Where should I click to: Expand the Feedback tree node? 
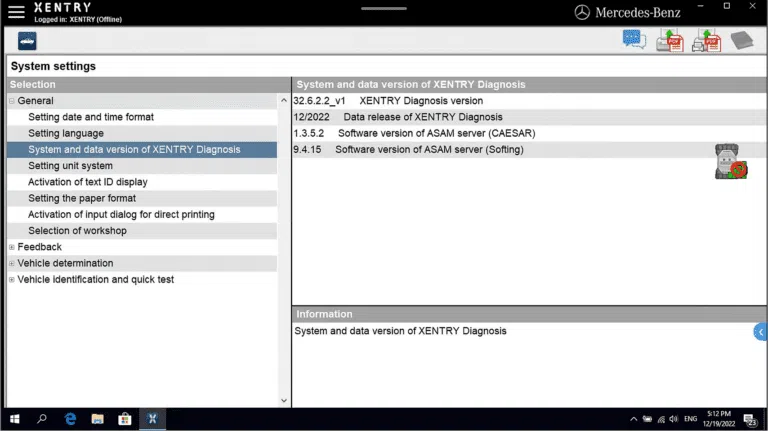(x=12, y=247)
